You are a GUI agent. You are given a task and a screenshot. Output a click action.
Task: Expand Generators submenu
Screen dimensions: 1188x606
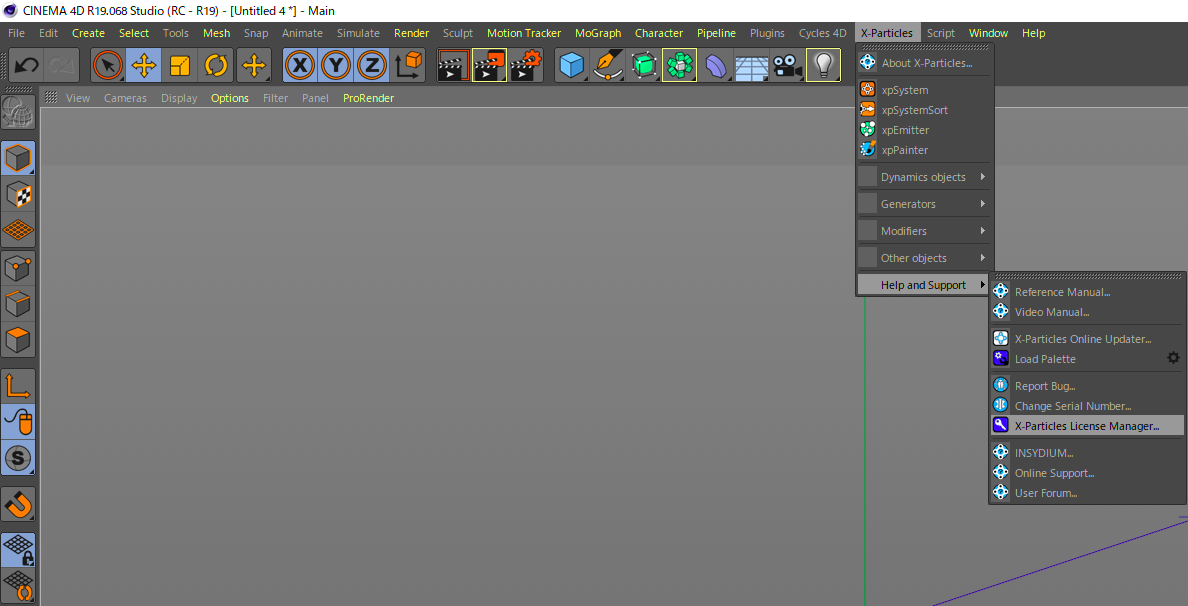tap(925, 204)
